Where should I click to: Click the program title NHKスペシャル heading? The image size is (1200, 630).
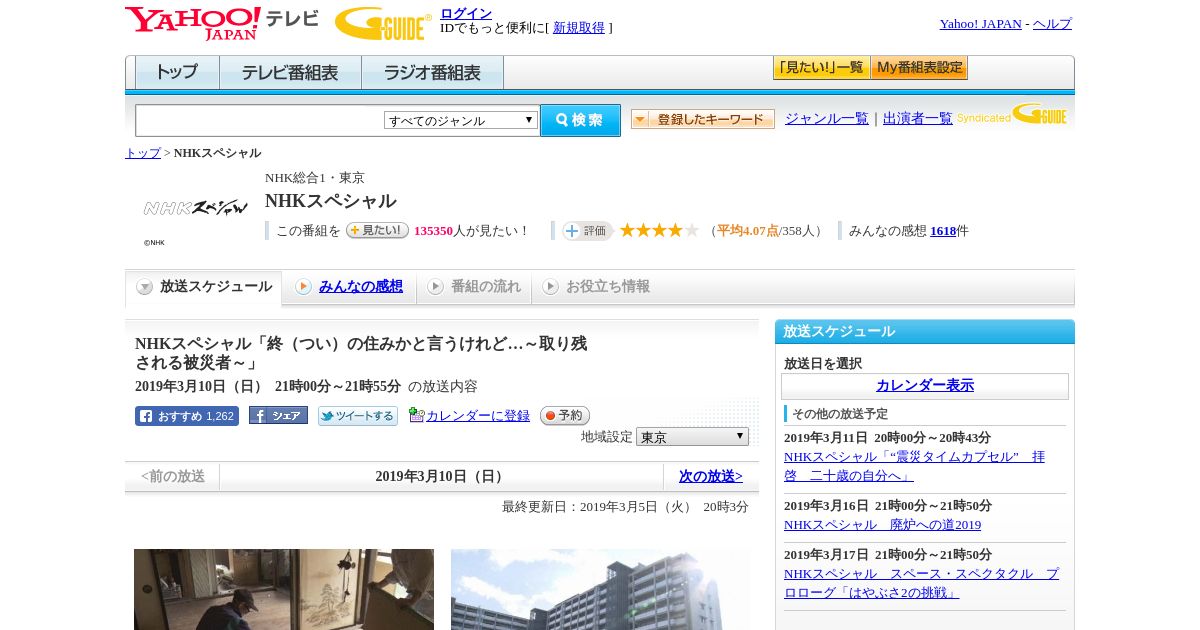pos(330,201)
